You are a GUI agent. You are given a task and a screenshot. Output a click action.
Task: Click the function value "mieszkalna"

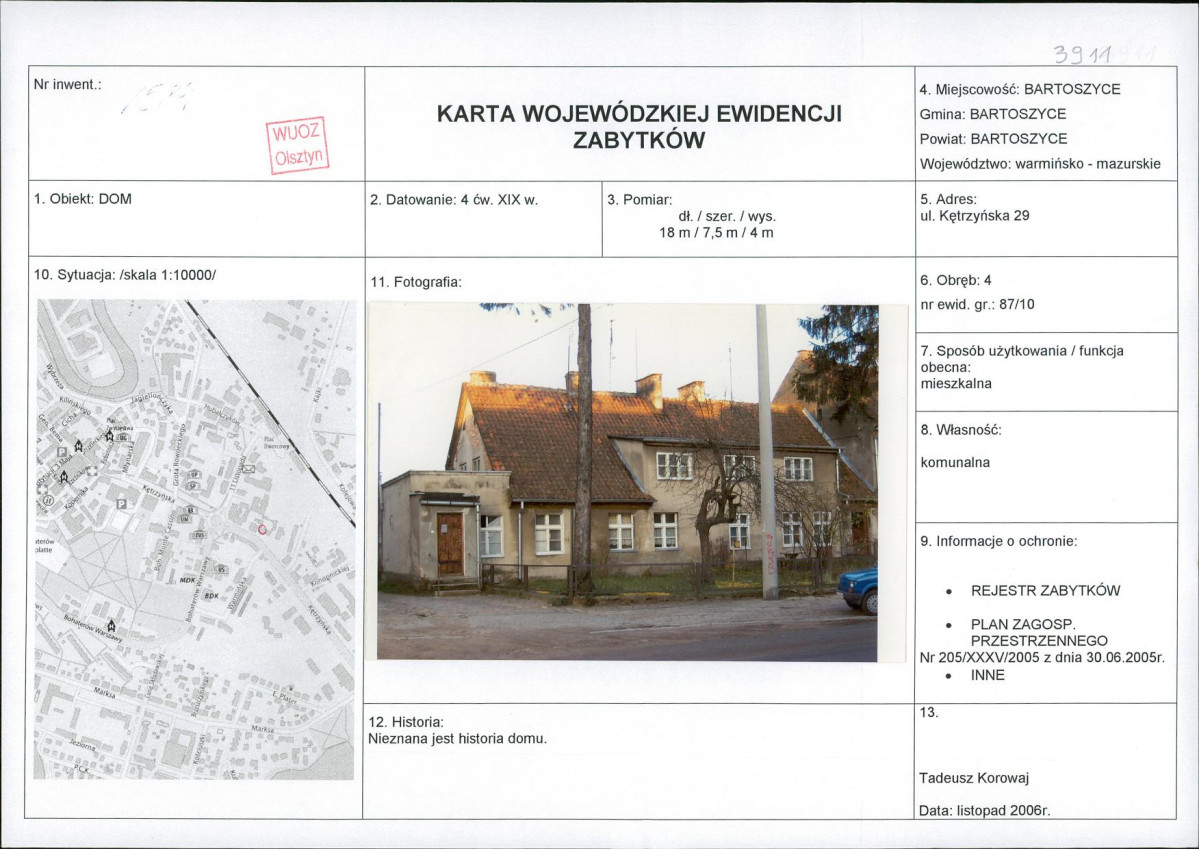(956, 384)
